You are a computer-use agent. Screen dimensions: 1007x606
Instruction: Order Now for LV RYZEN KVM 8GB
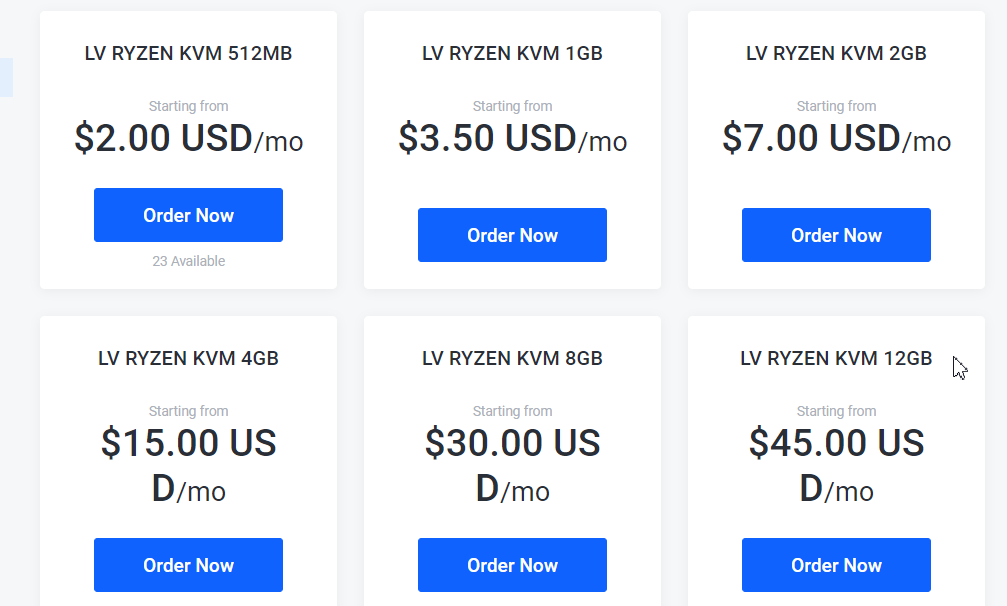[x=512, y=565]
